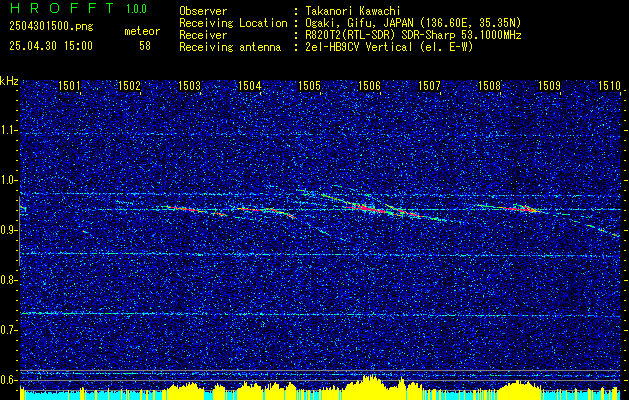629x400 pixels.
Task: Click the large yellow power peak below 1506
Action: pos(369,387)
